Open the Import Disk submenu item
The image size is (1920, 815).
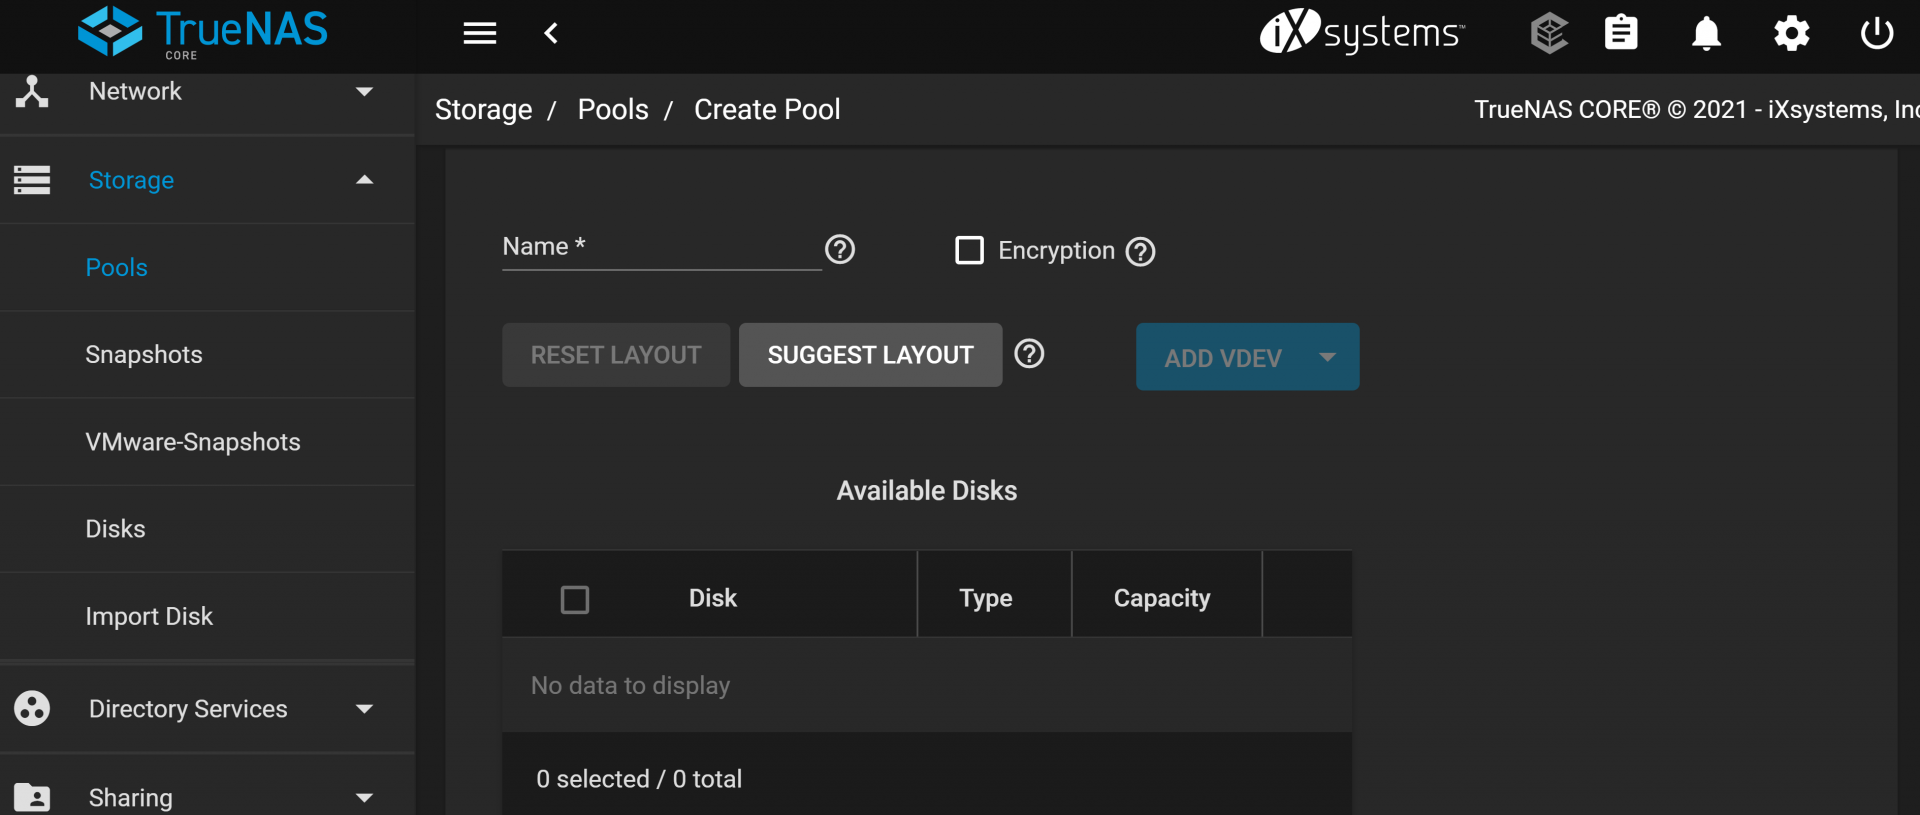click(x=208, y=616)
